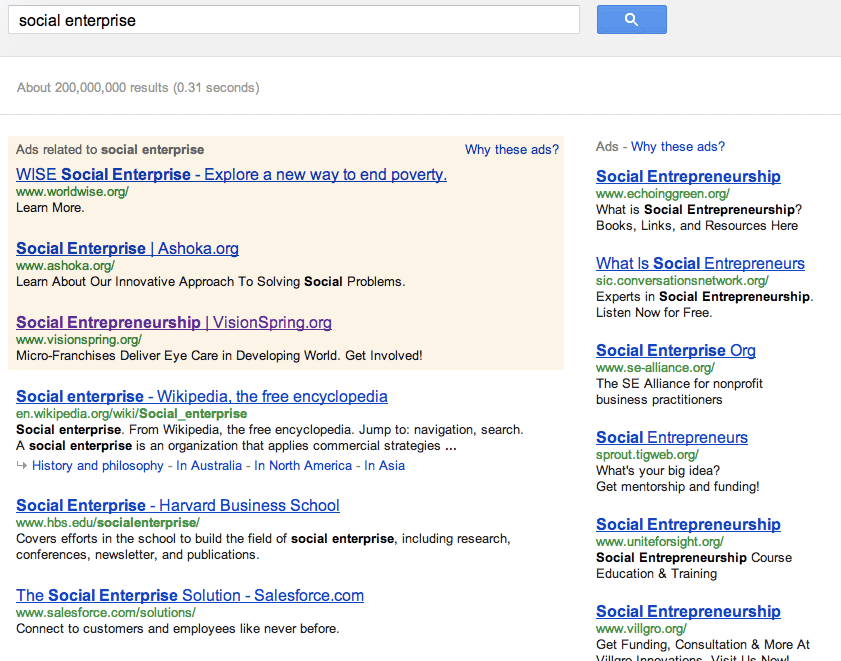This screenshot has height=661, width=841.
Task: Open the Wikipedia Social enterprise result
Action: (202, 396)
